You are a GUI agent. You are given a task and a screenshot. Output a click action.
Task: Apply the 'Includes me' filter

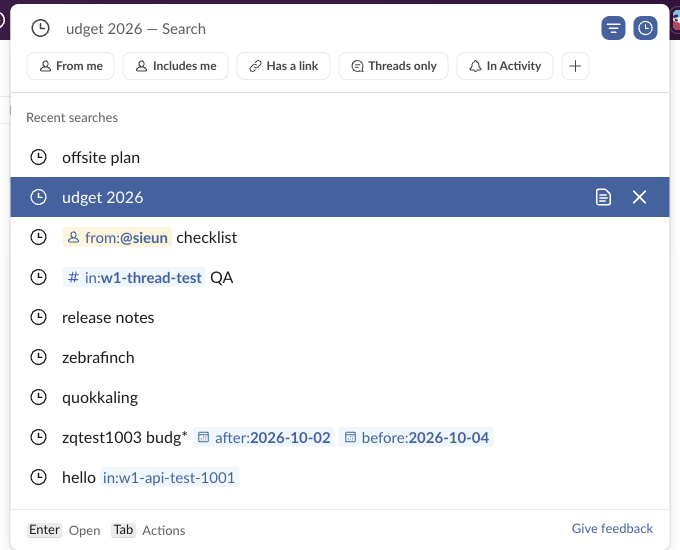pyautogui.click(x=175, y=66)
